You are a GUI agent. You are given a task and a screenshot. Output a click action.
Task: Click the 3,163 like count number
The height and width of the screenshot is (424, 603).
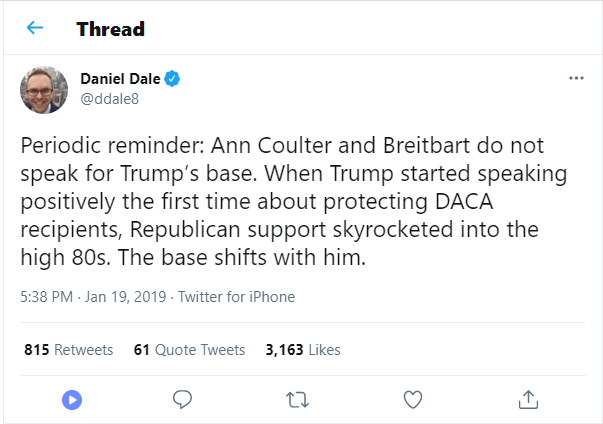(x=284, y=350)
